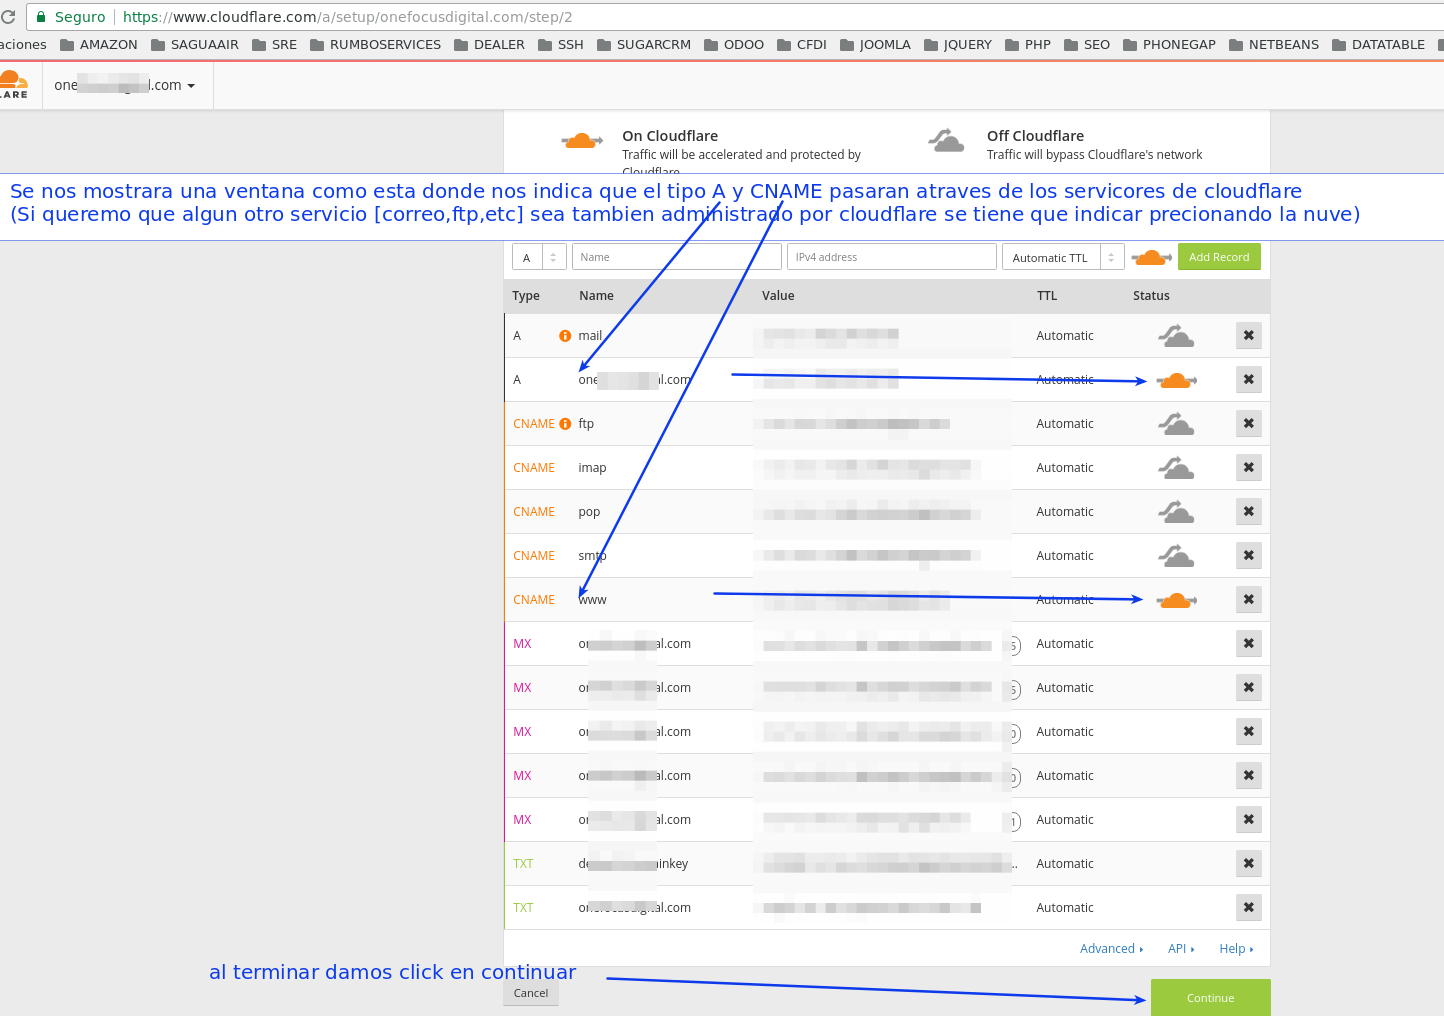1444x1016 pixels.
Task: Click the mail record name
Action: [x=590, y=336]
